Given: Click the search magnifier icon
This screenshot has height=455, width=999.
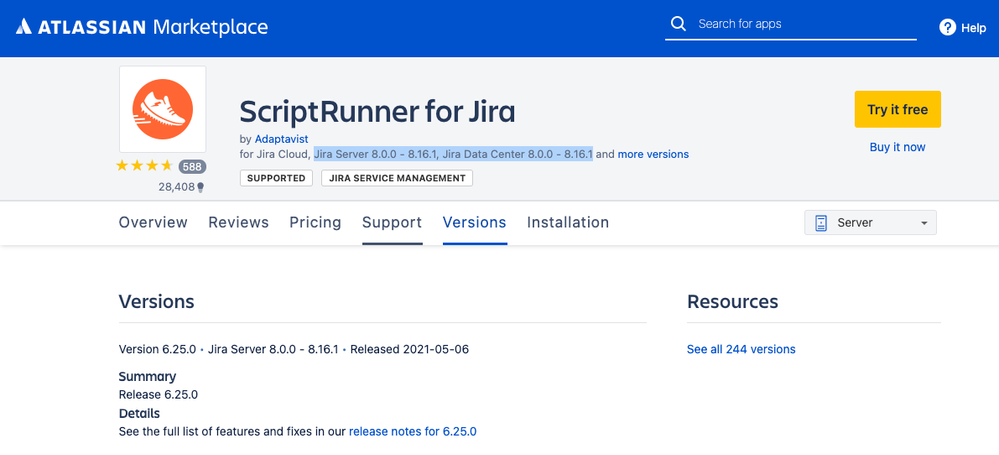Looking at the screenshot, I should coord(679,24).
